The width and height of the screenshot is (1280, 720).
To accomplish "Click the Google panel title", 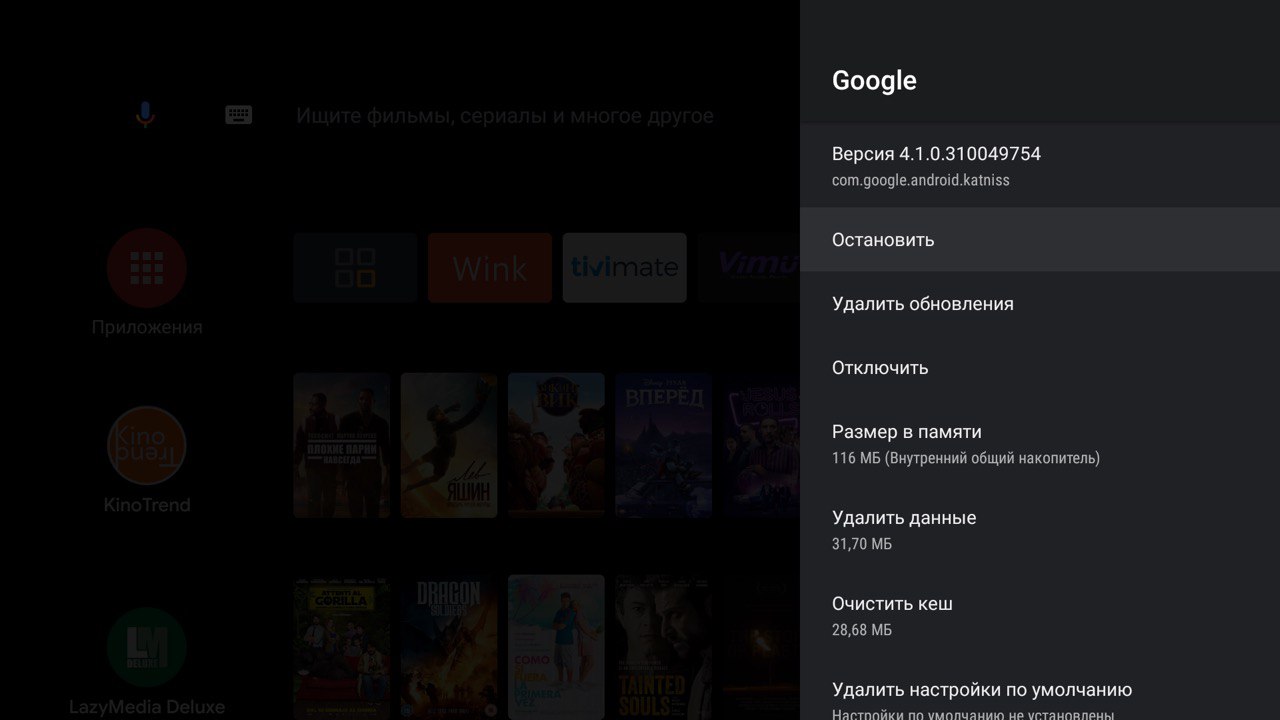I will tap(874, 81).
